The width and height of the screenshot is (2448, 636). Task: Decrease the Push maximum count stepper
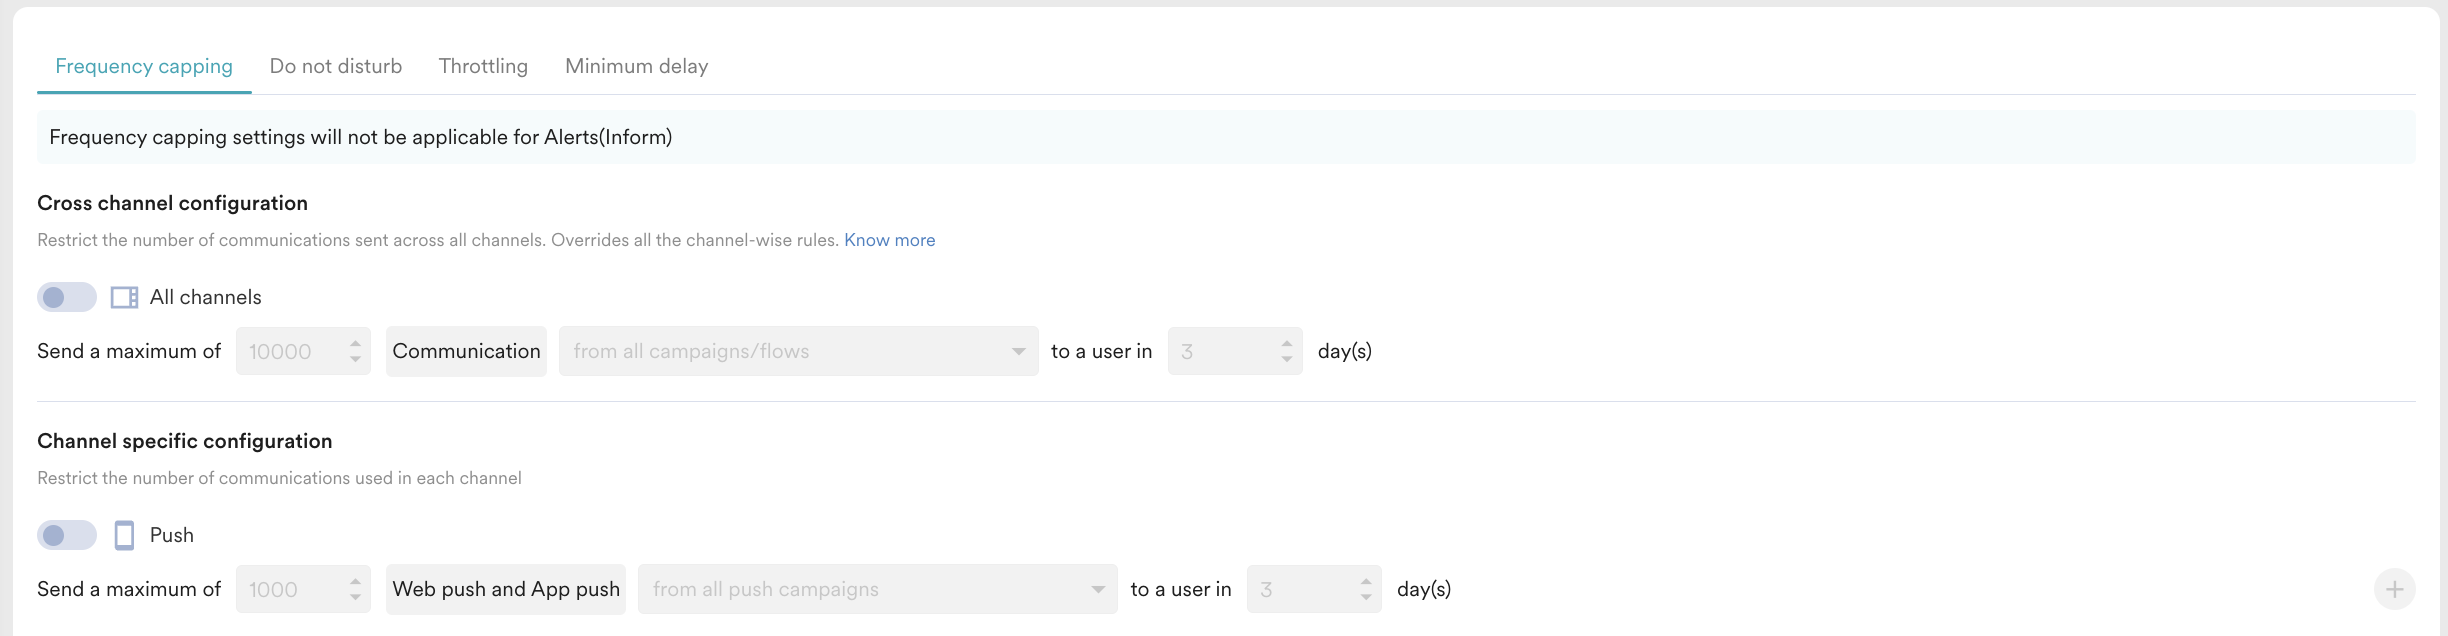[x=355, y=597]
